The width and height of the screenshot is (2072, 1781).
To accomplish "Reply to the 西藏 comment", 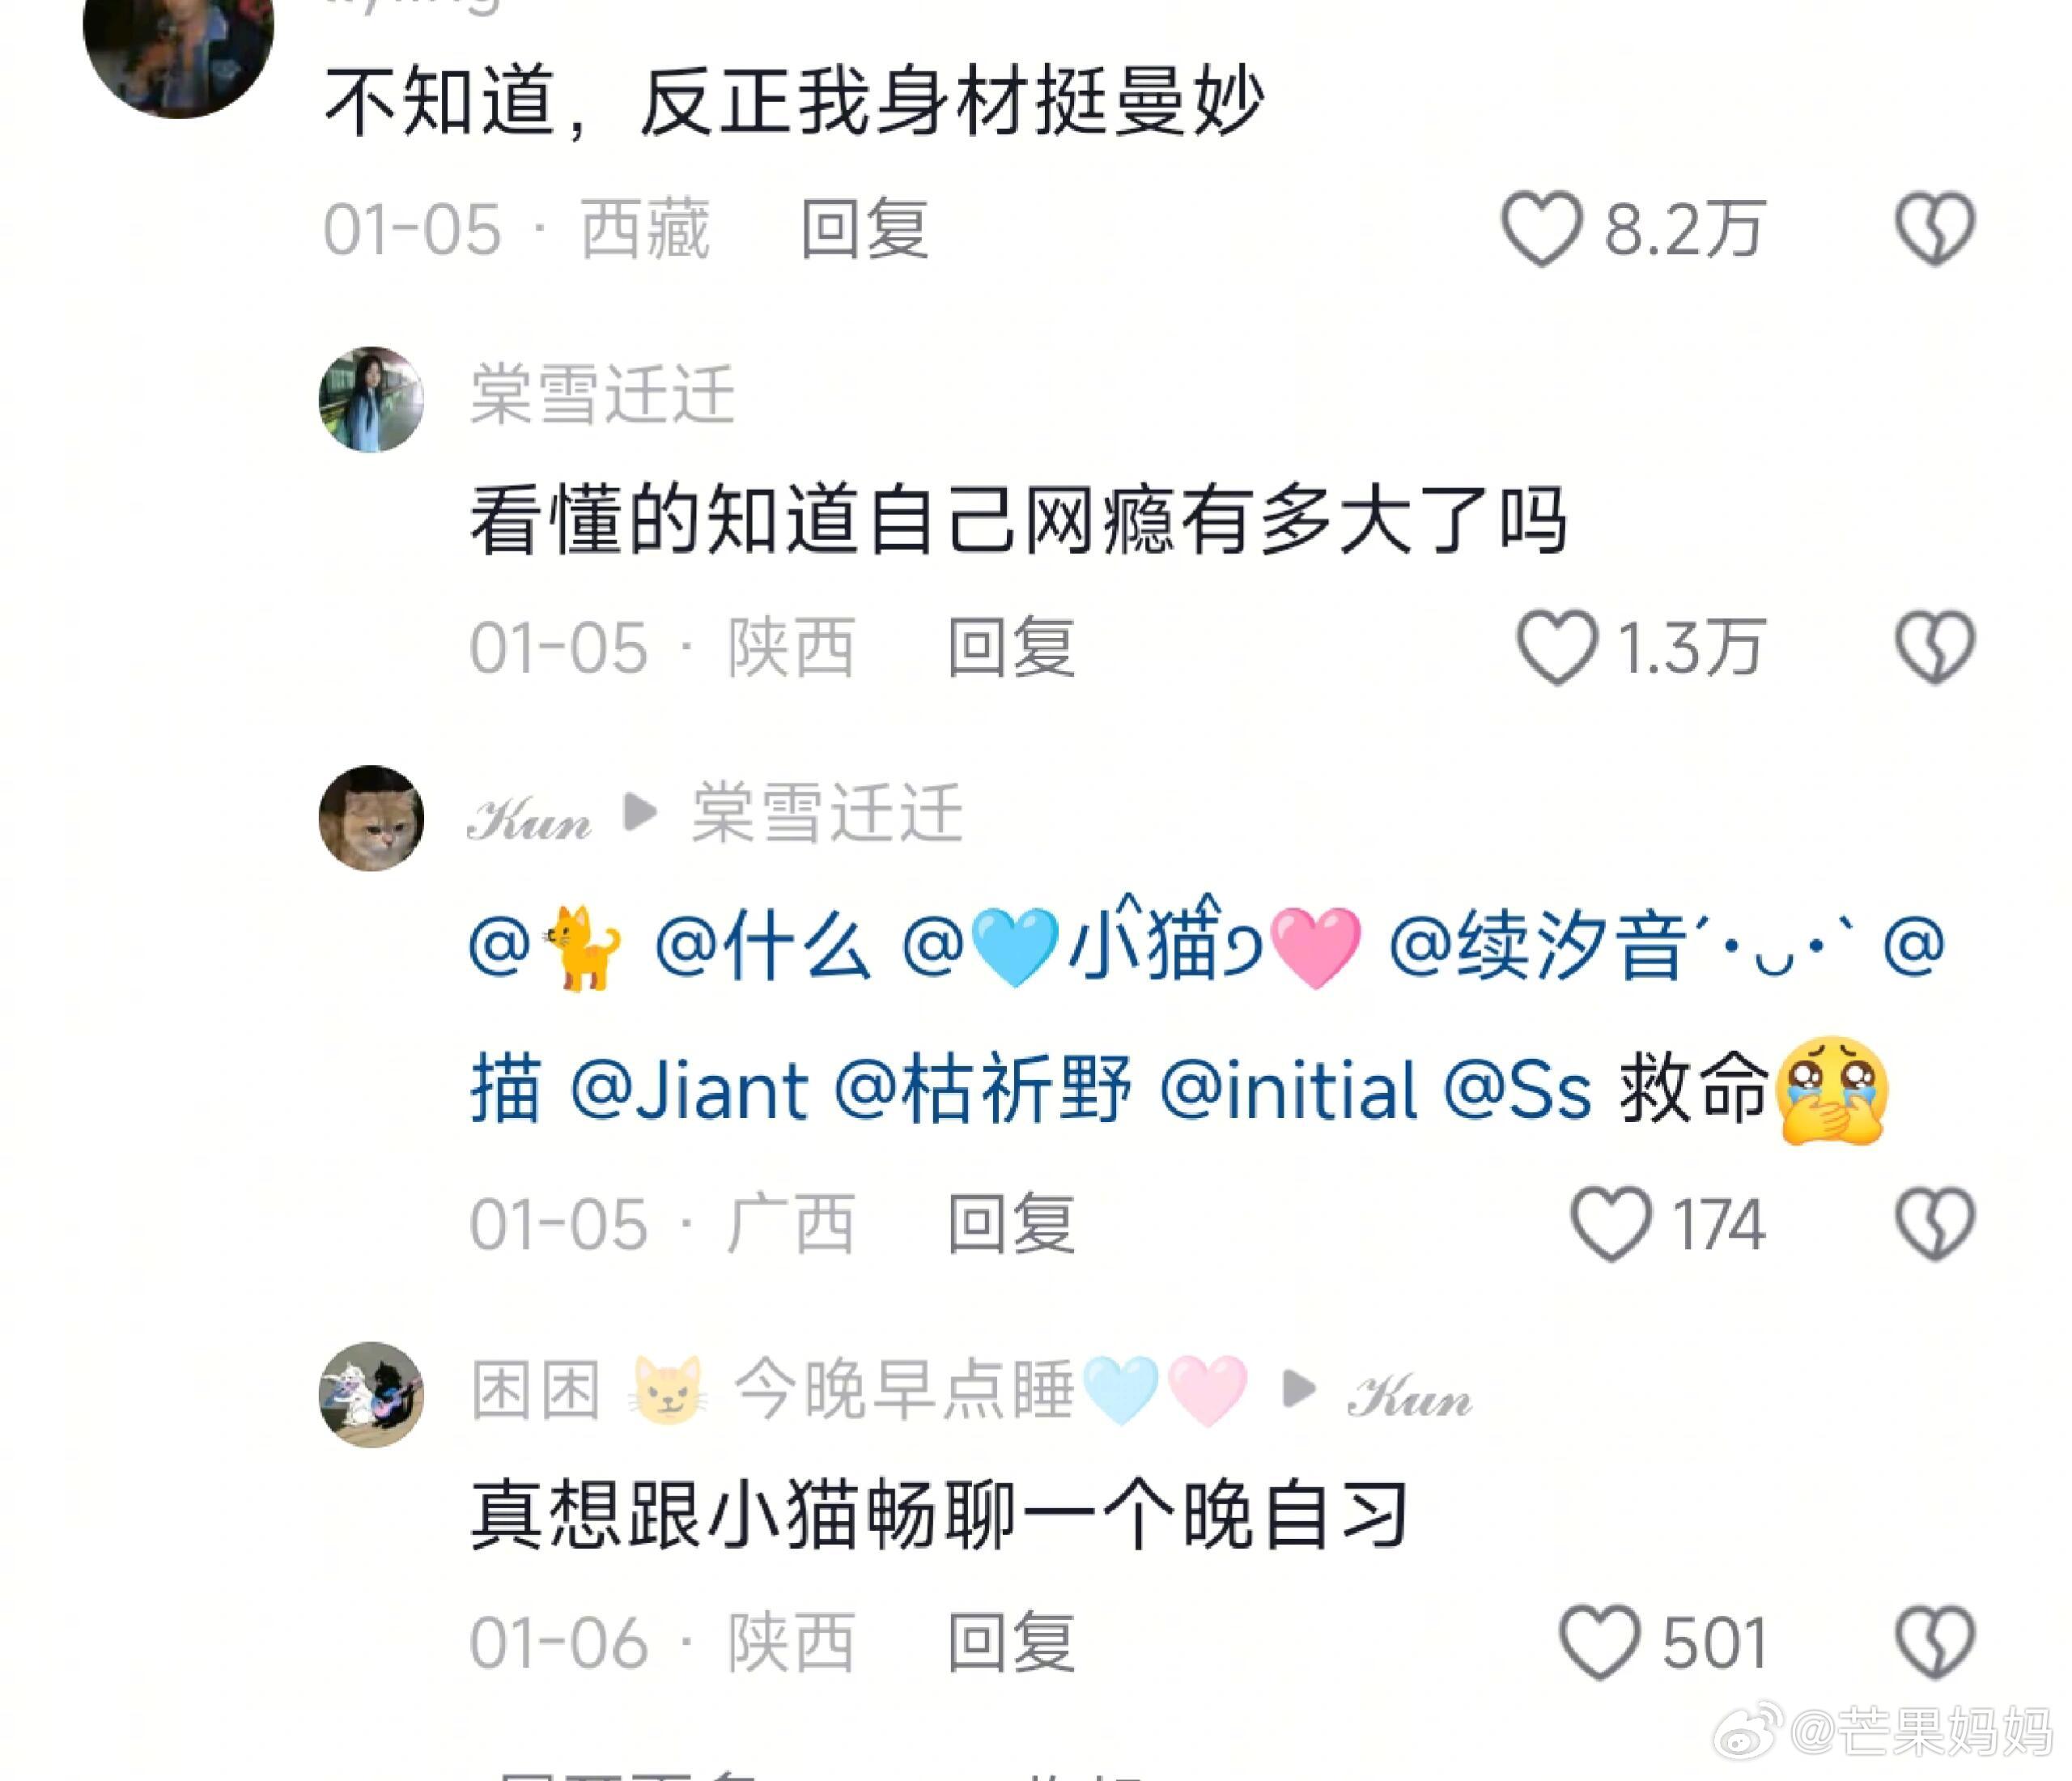I will [865, 229].
